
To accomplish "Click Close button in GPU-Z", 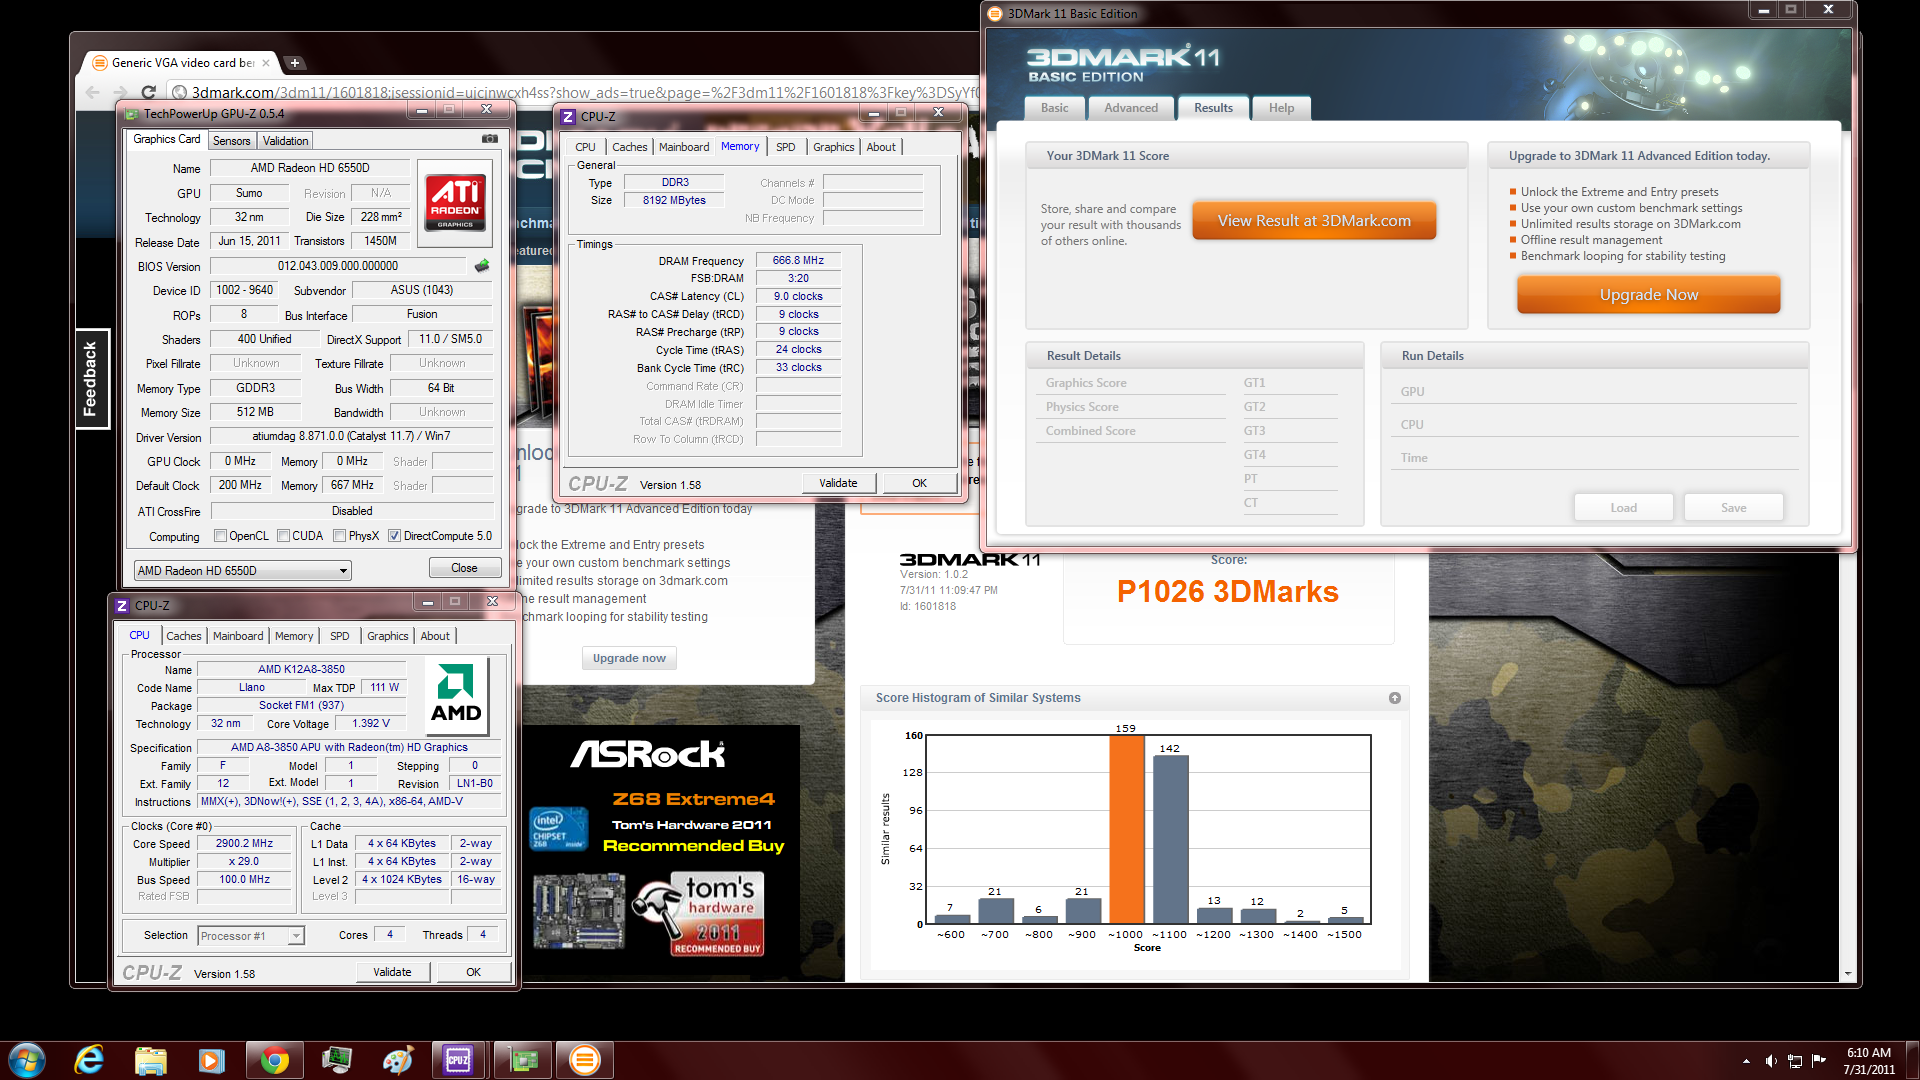I will (464, 568).
